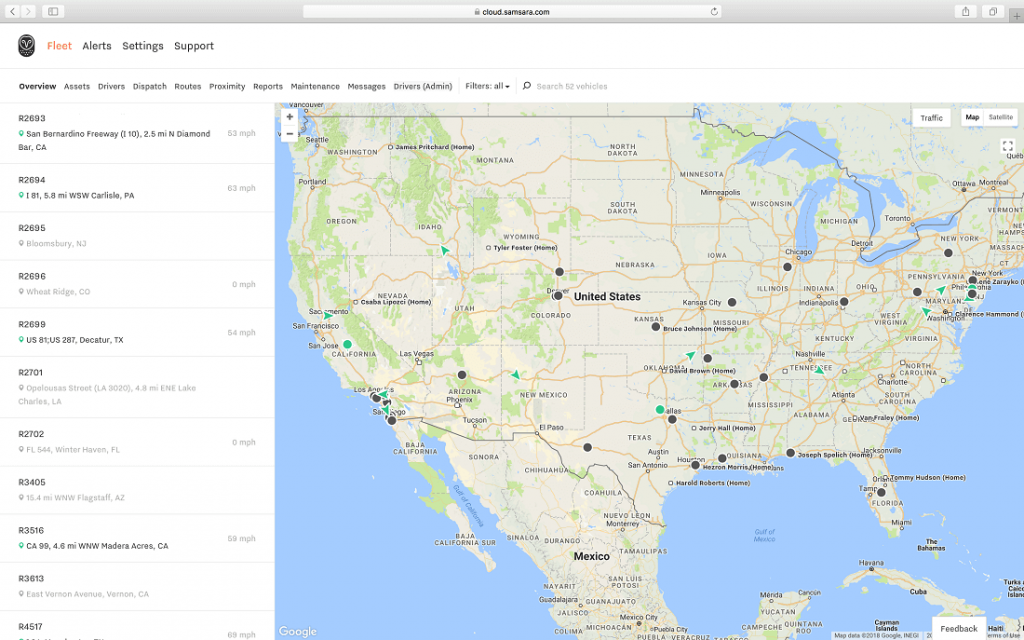Zoom in on the map with plus icon
Image resolution: width=1024 pixels, height=640 pixels.
[x=289, y=116]
